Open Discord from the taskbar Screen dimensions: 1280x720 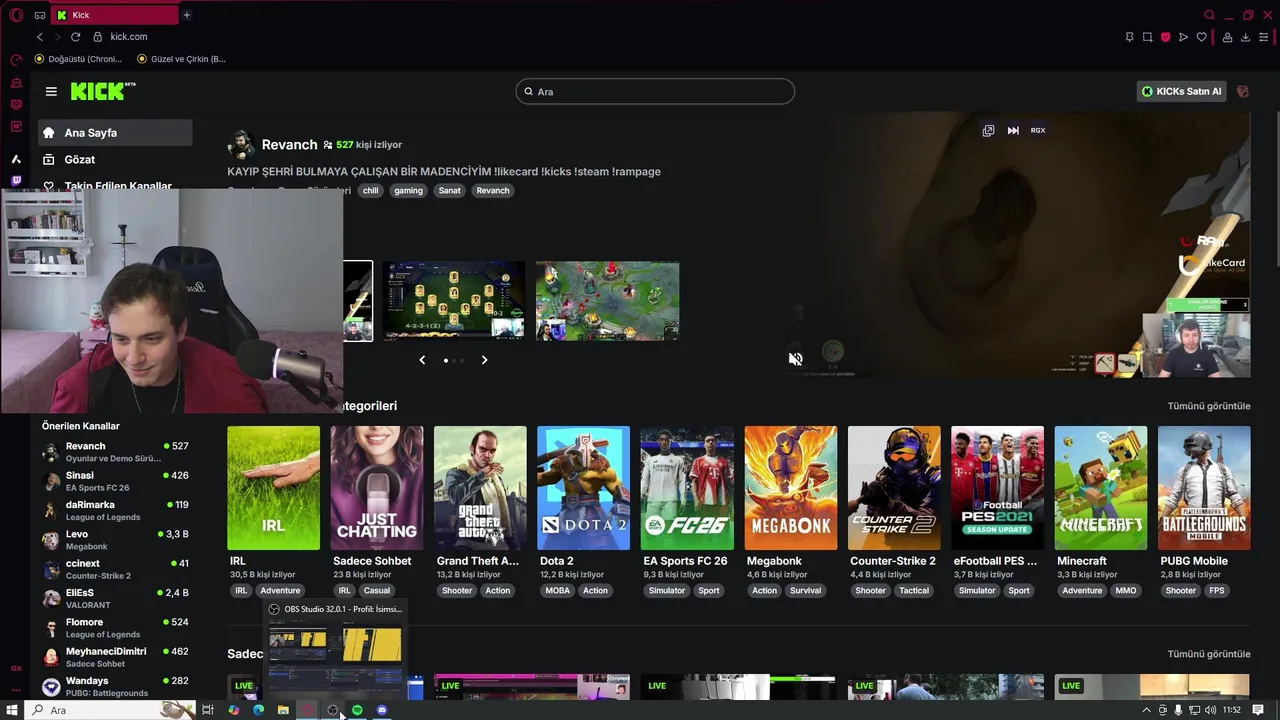click(x=382, y=710)
